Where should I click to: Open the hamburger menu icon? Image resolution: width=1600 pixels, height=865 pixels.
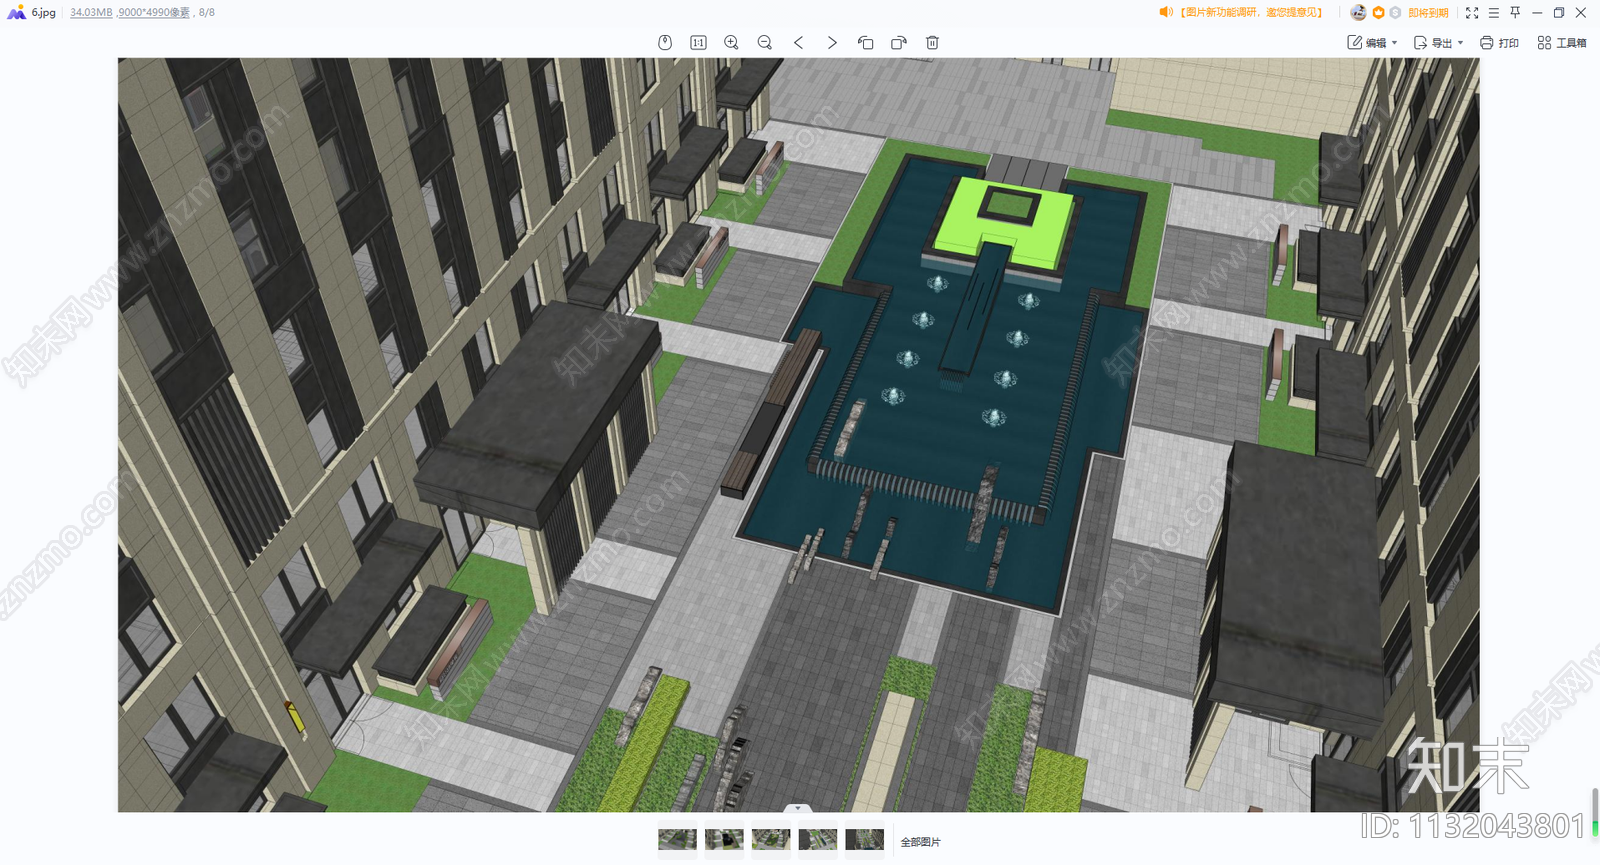(1494, 13)
